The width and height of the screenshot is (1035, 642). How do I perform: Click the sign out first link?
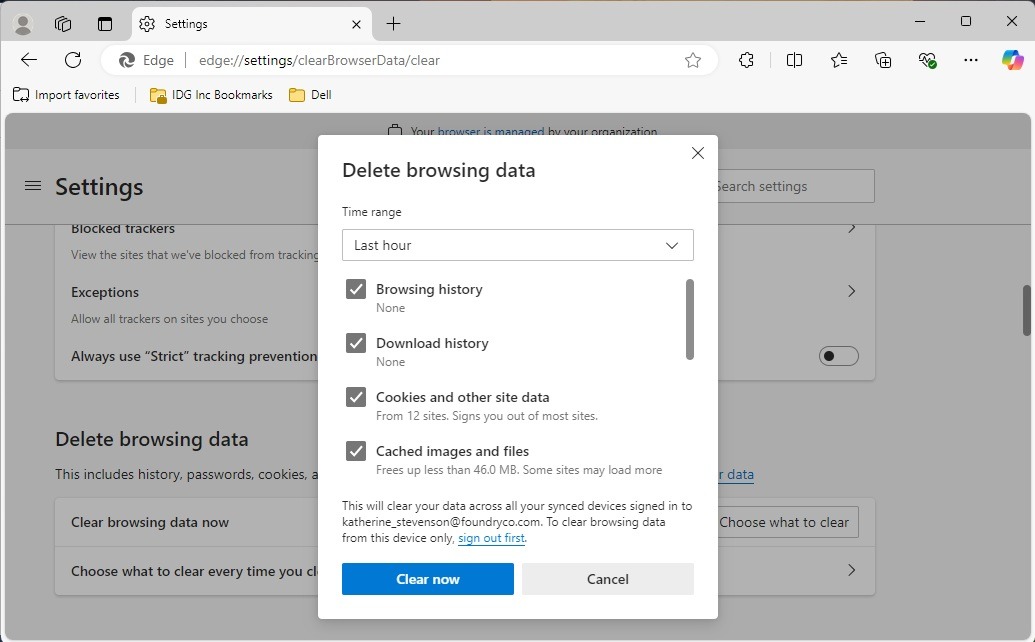(x=492, y=538)
